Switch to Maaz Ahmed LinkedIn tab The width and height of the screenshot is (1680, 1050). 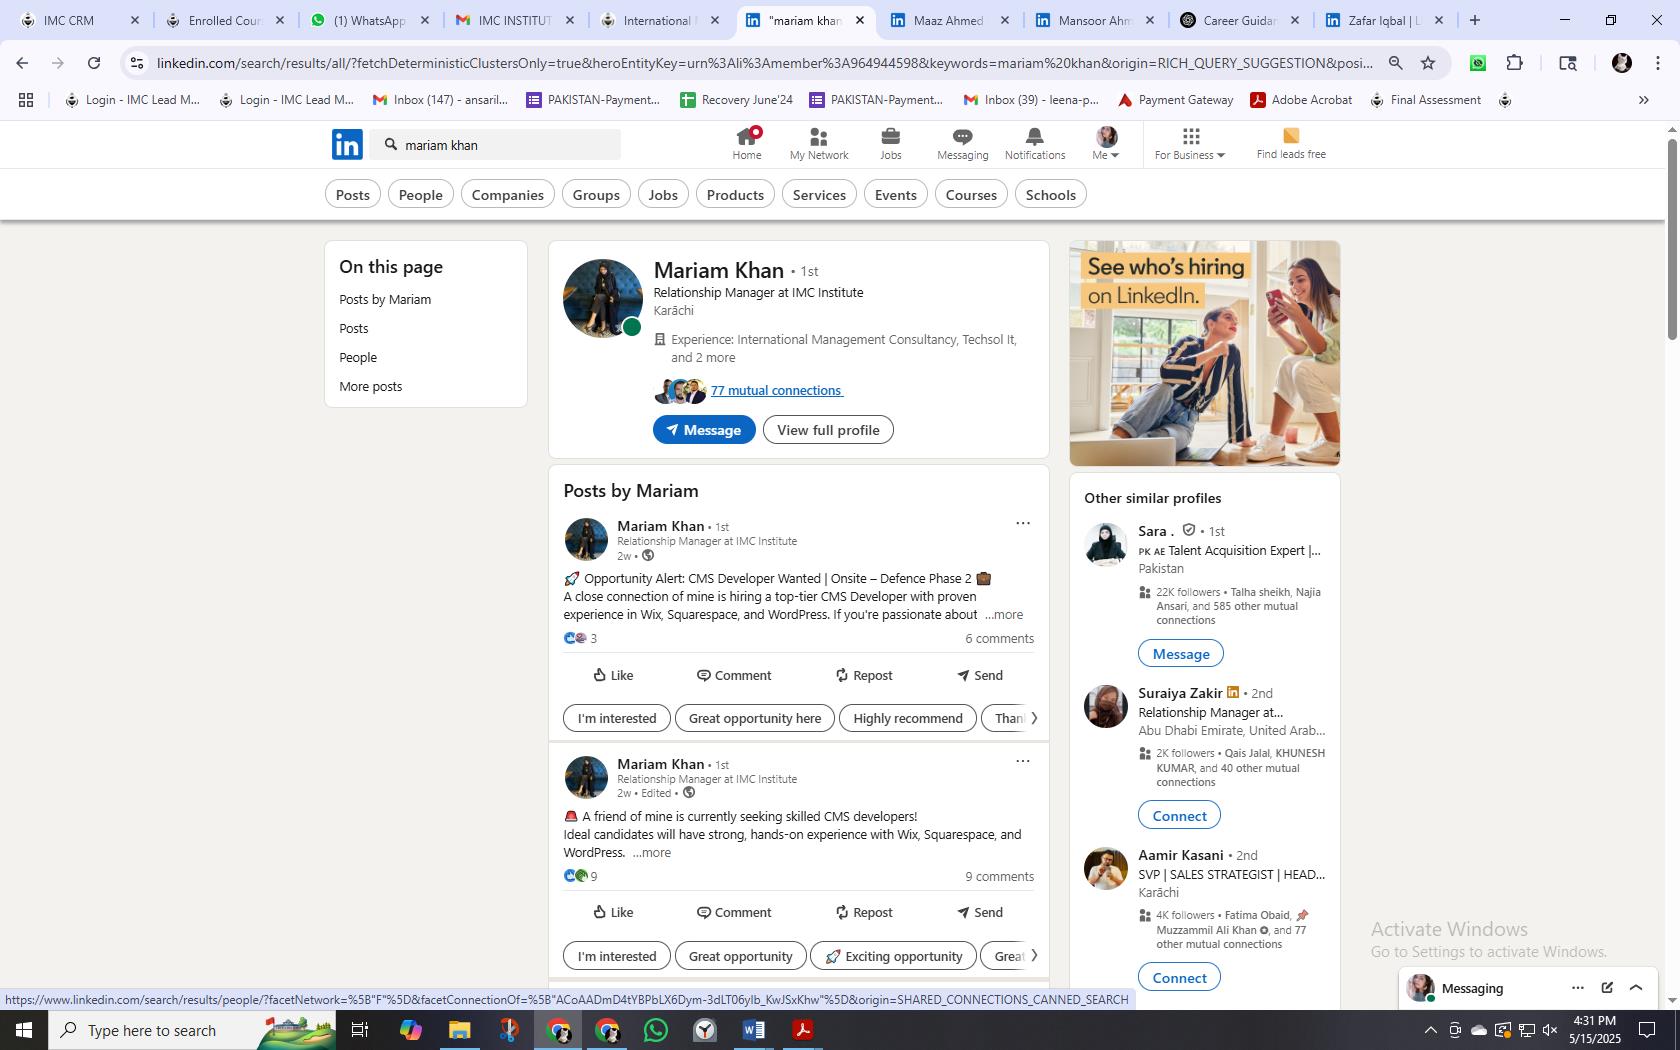pyautogui.click(x=950, y=20)
